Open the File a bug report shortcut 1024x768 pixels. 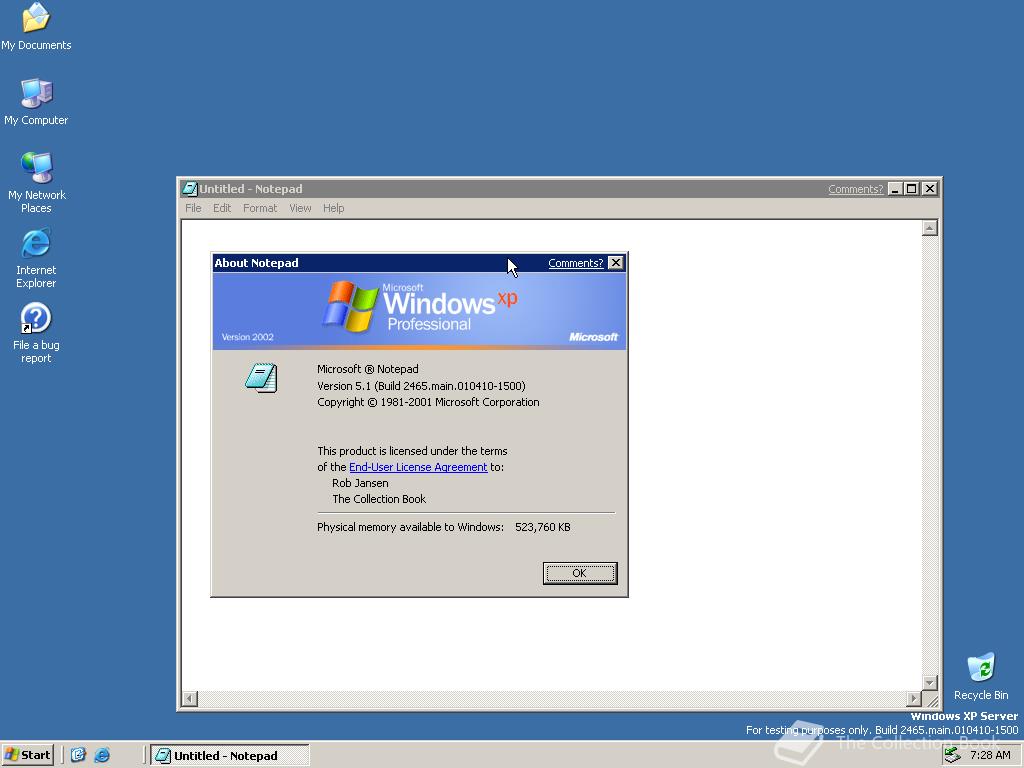click(x=36, y=322)
